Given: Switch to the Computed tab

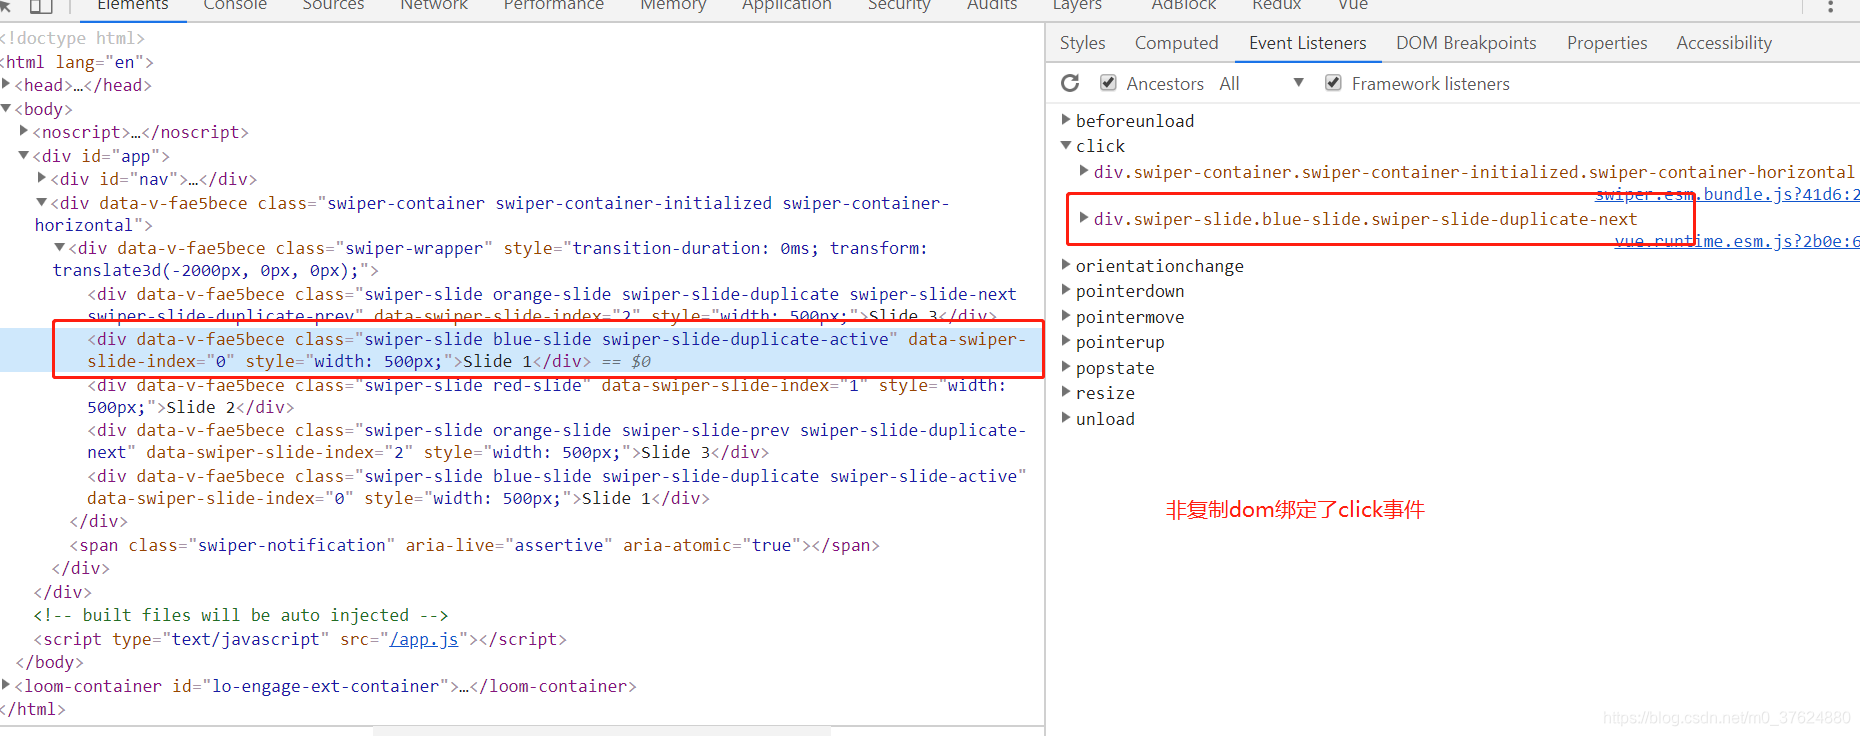Looking at the screenshot, I should 1176,43.
